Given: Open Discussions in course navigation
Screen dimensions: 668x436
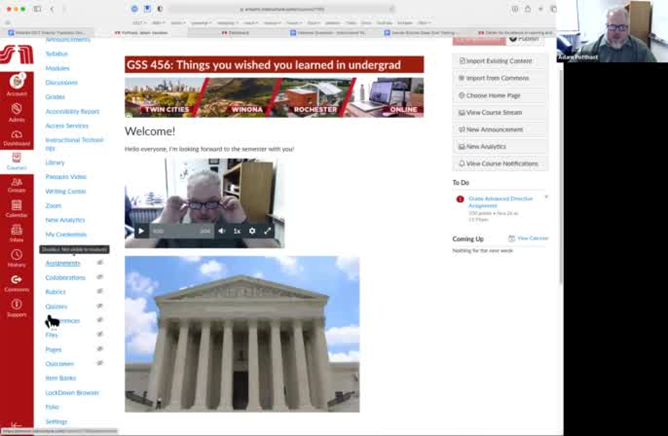Looking at the screenshot, I should (61, 83).
